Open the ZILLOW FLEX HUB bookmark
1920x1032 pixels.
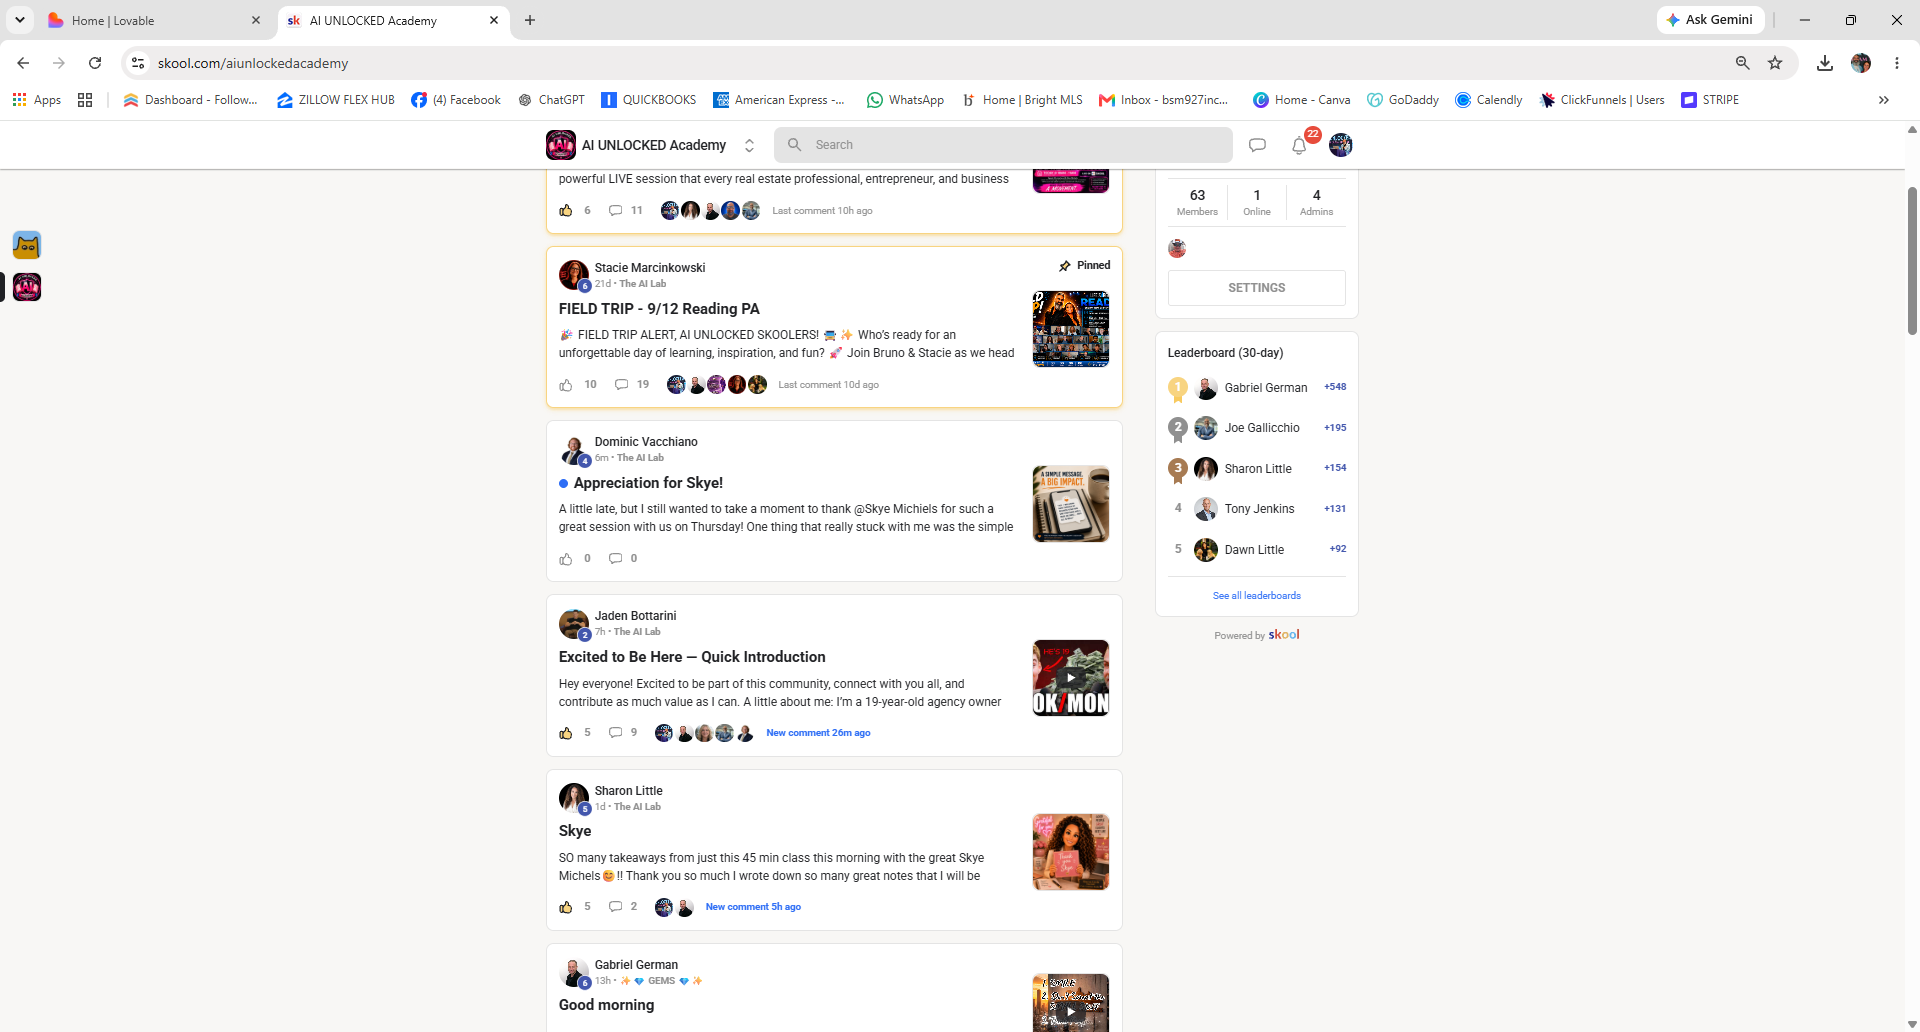[335, 100]
